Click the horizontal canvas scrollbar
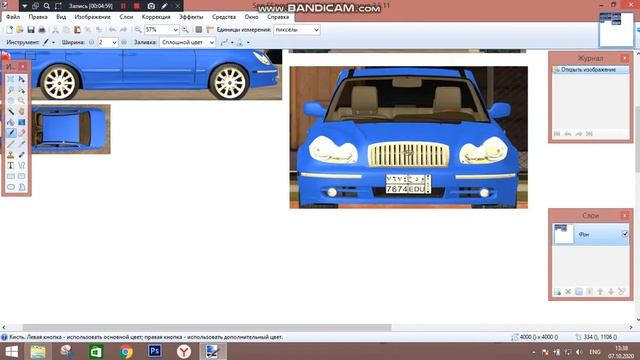Image resolution: width=640 pixels, height=360 pixels. (x=207, y=327)
